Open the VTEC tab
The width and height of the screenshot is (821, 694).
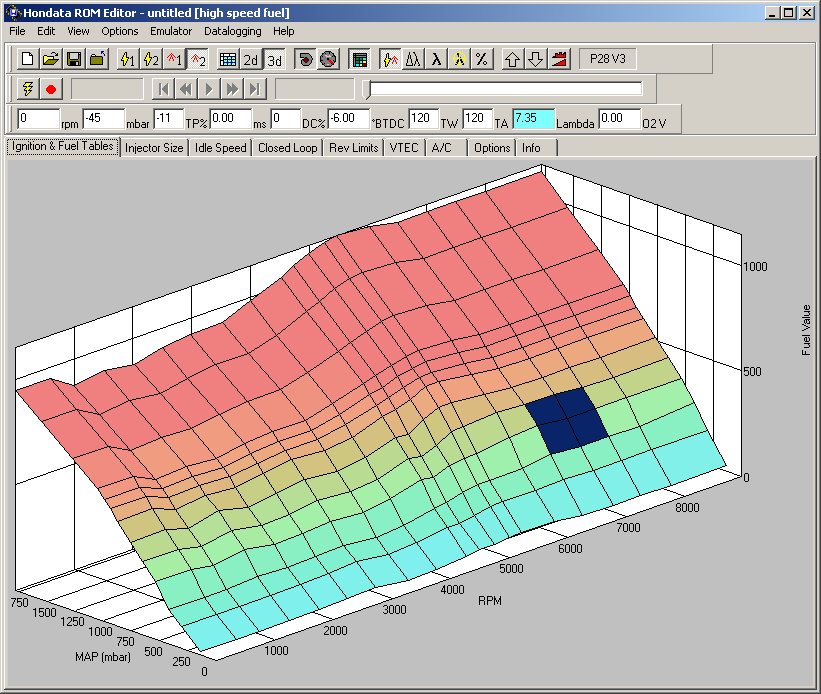point(404,148)
